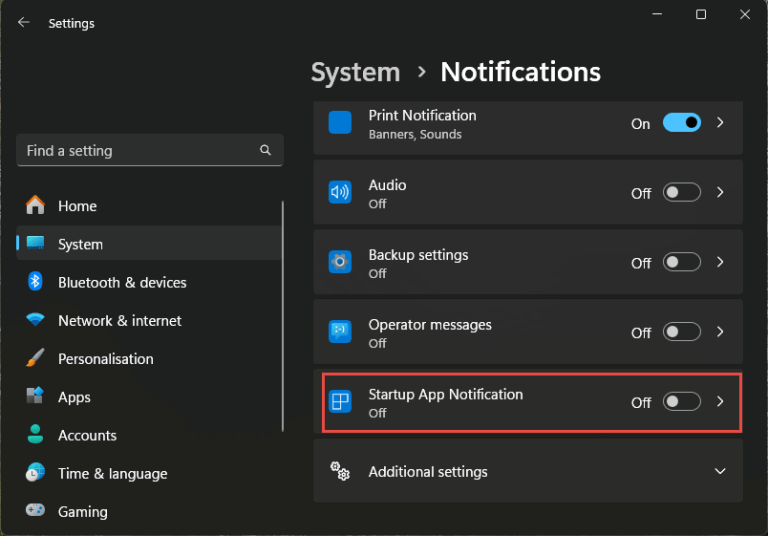Click the Gaming controller icon
Image resolution: width=768 pixels, height=536 pixels.
coord(35,510)
